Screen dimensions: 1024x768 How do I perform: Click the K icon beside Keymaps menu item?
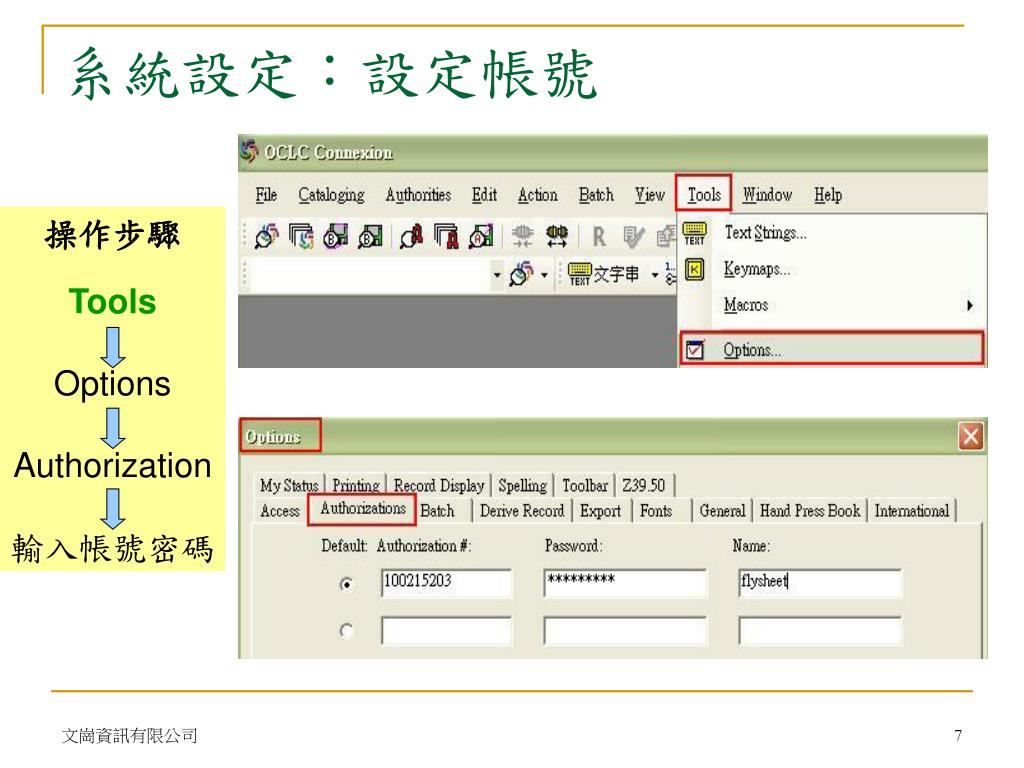(x=694, y=269)
